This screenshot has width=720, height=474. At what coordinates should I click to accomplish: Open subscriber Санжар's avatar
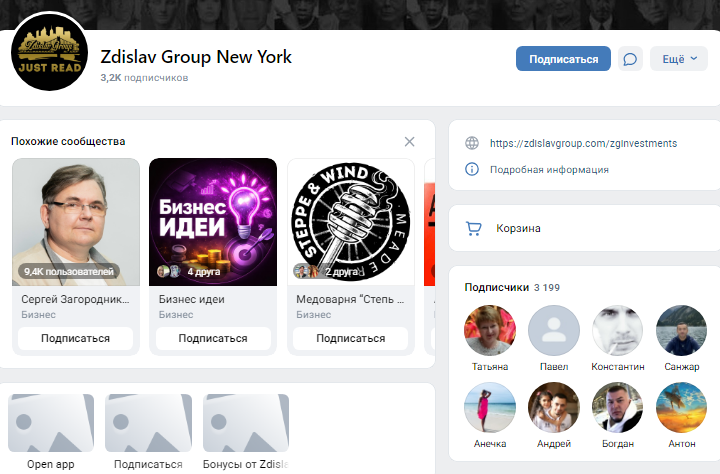[x=681, y=330]
